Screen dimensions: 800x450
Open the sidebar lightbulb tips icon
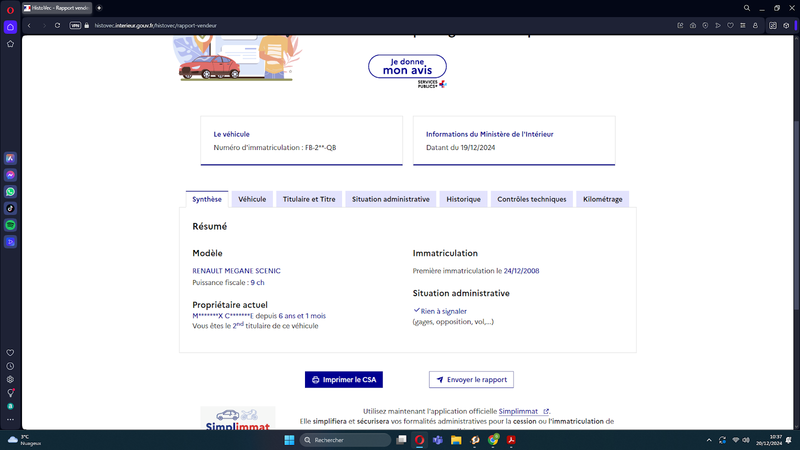click(x=10, y=393)
